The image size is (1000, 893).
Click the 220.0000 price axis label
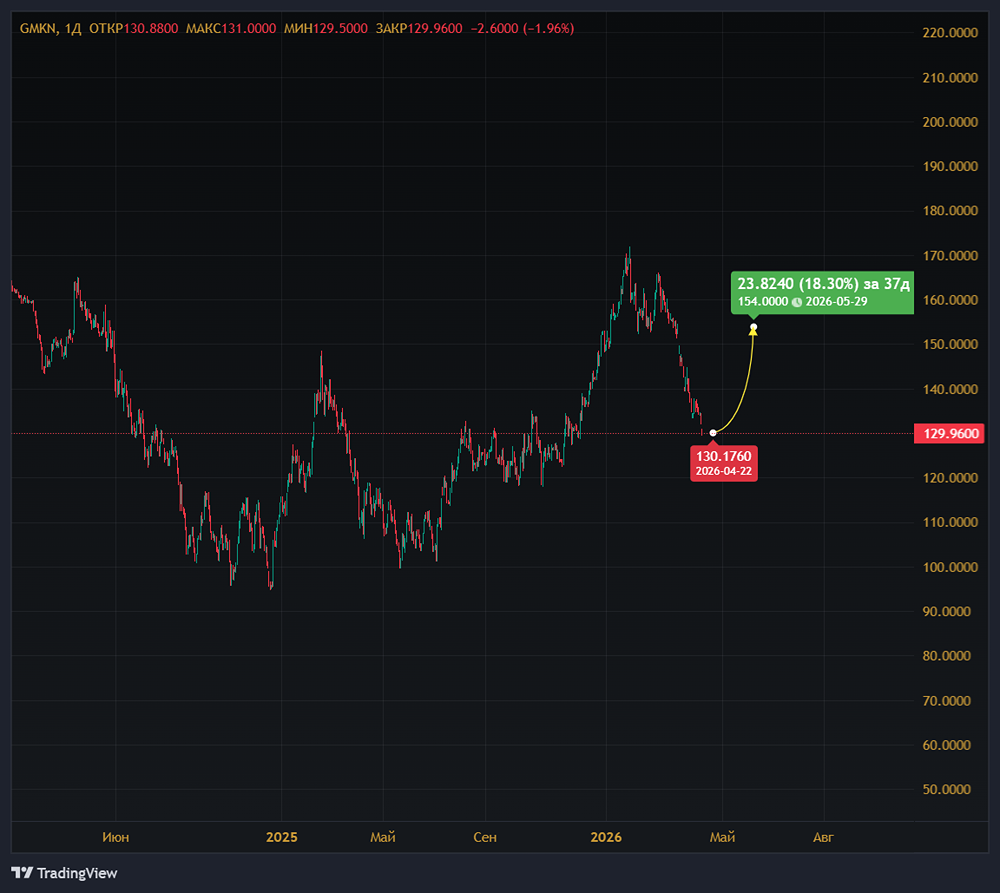pos(950,33)
